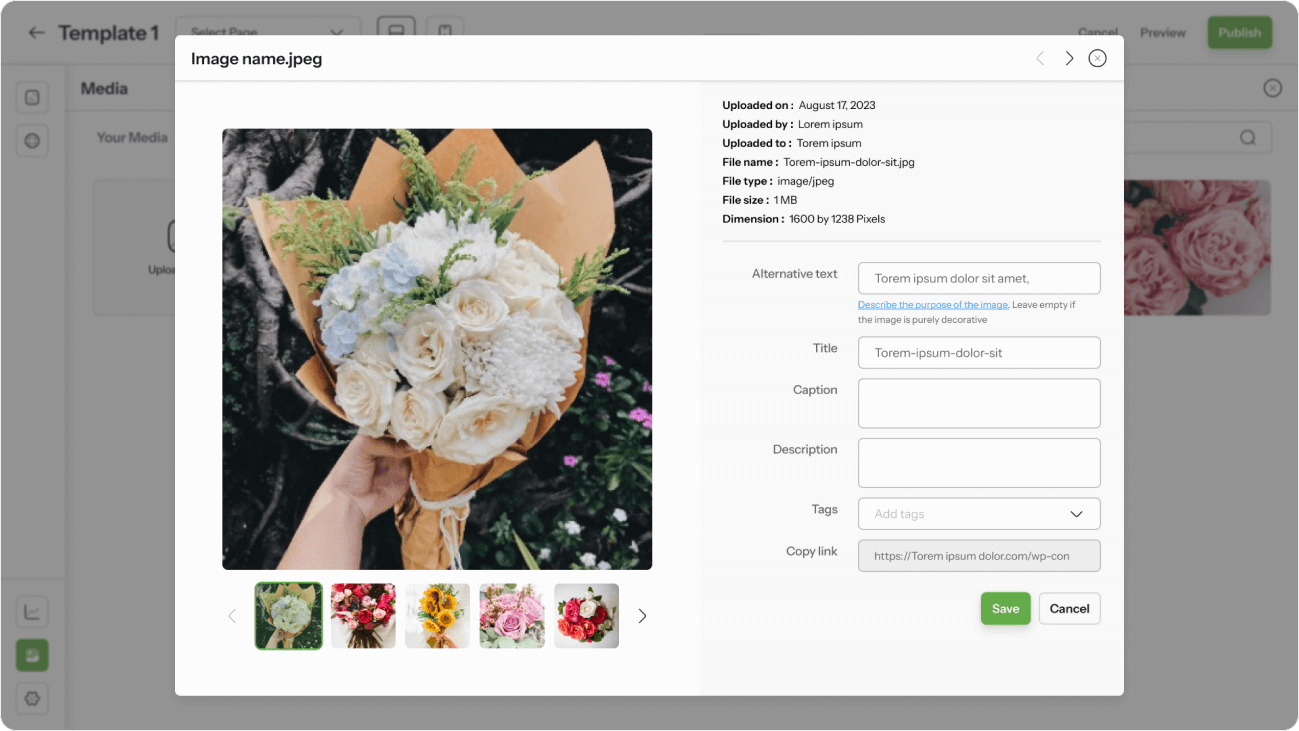Select the pink roses thumbnail
Image resolution: width=1299 pixels, height=731 pixels.
pyautogui.click(x=512, y=616)
